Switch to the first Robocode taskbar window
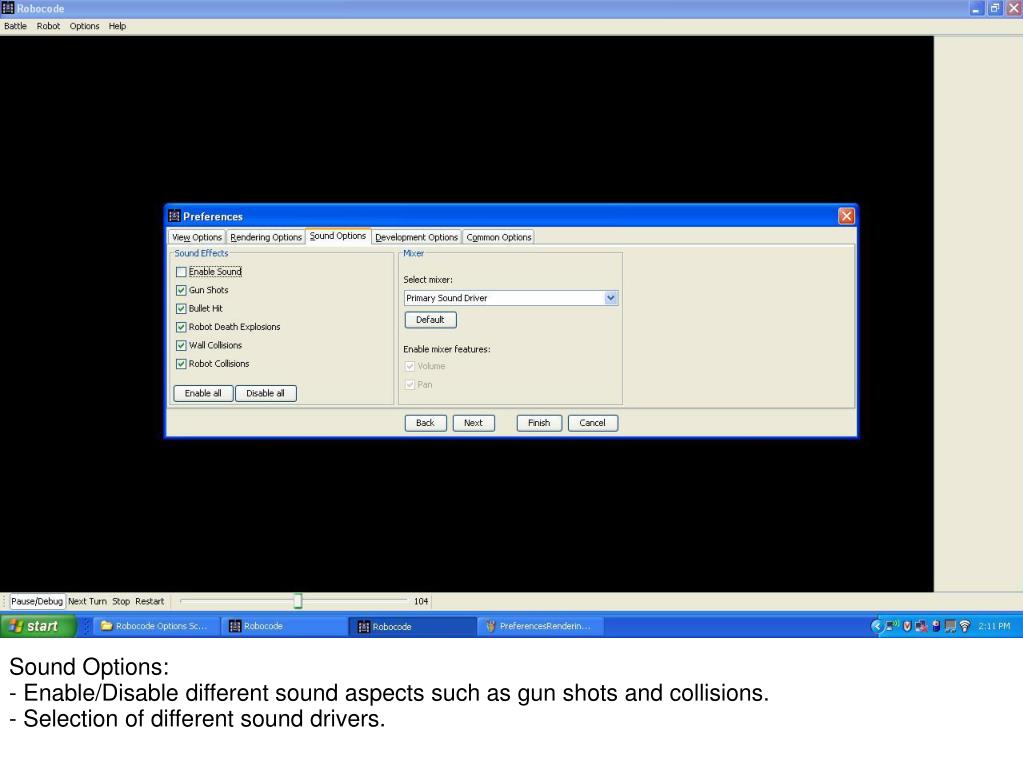This screenshot has height=767, width=1023. point(282,626)
